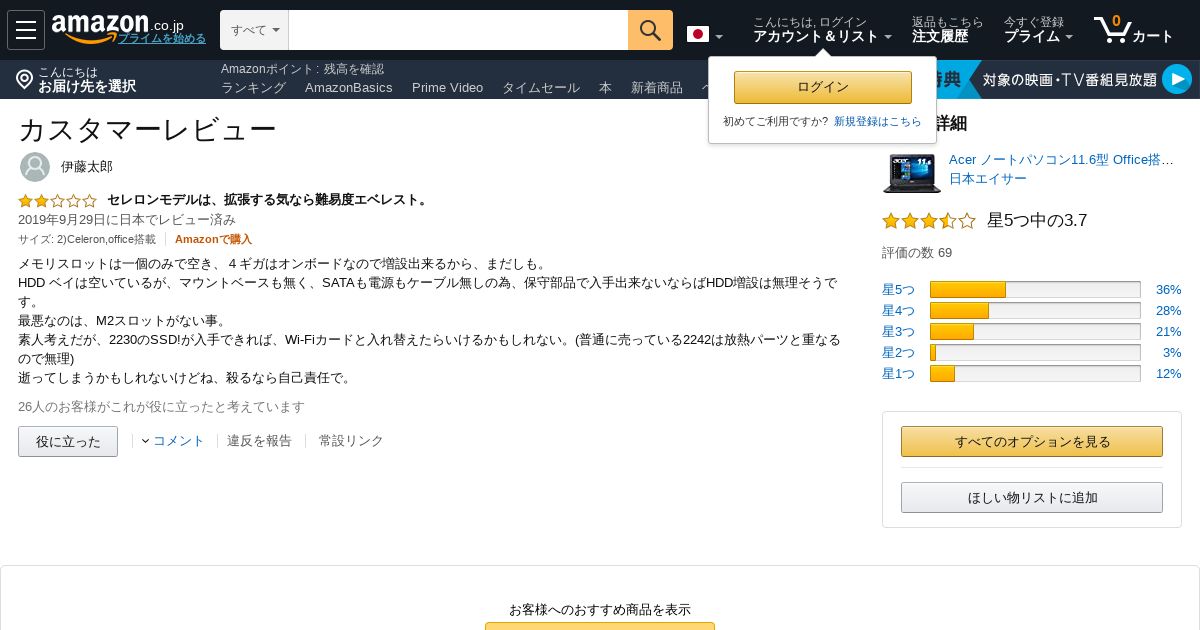Open the Japan flag language selector
The image size is (1200, 630).
[705, 35]
